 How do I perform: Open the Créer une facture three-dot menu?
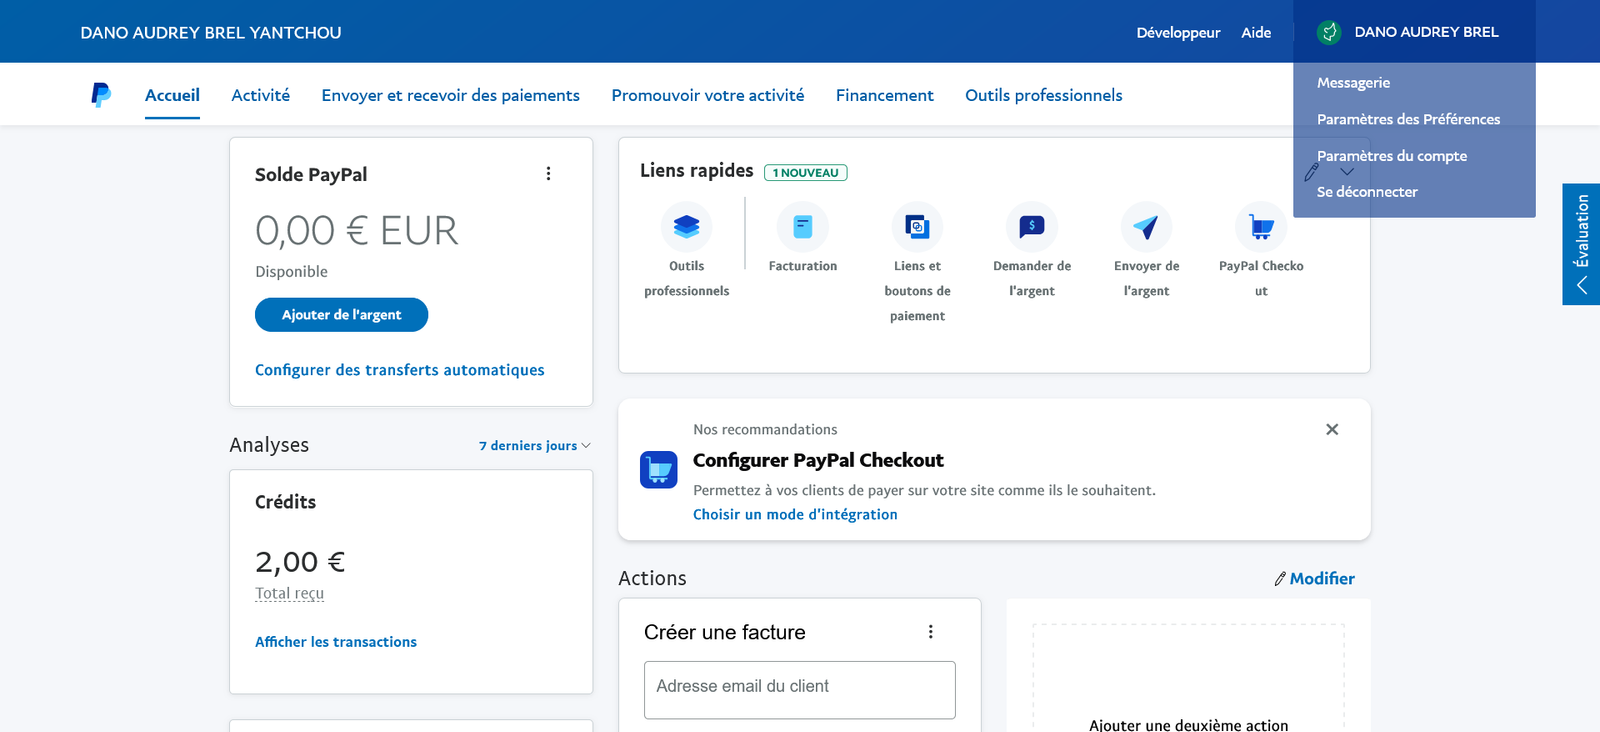pos(930,632)
